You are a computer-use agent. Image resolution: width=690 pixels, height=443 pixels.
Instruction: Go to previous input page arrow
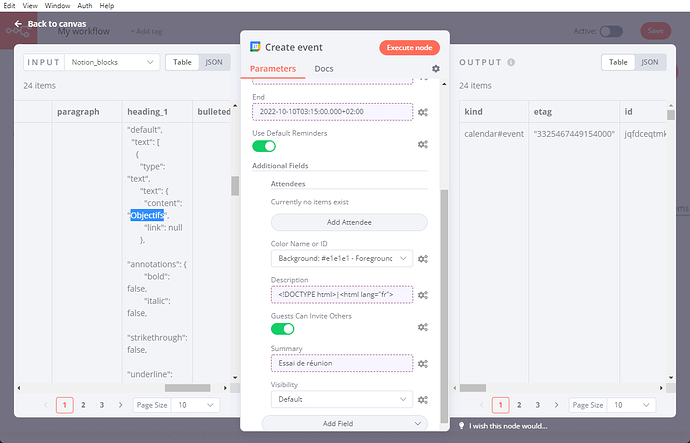coord(46,405)
